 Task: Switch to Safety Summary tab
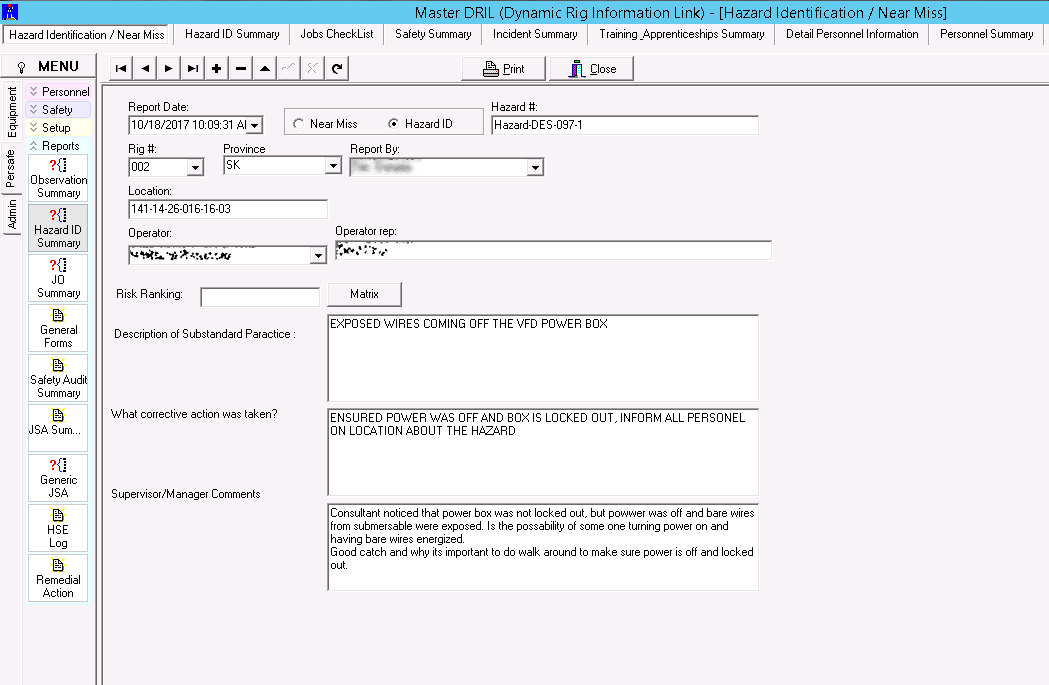433,34
